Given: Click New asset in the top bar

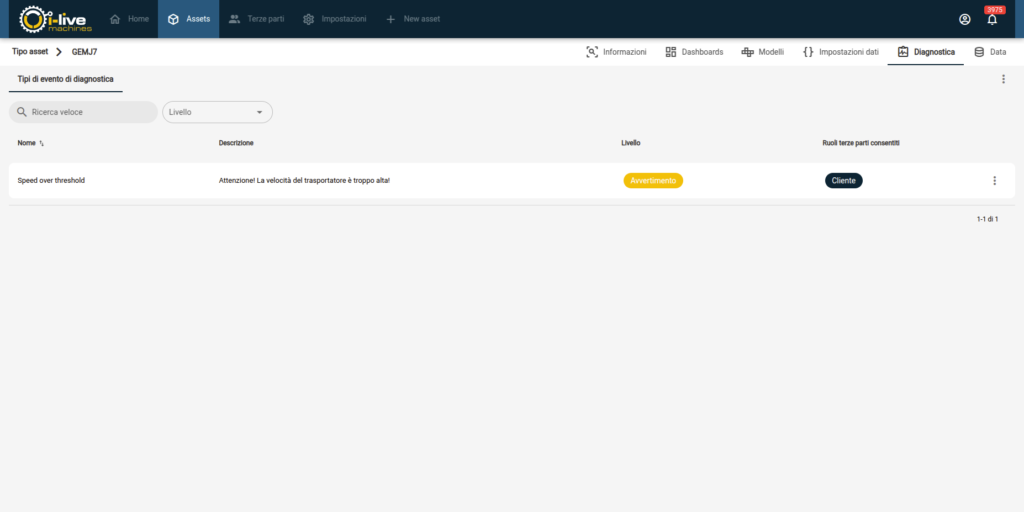Looking at the screenshot, I should pyautogui.click(x=412, y=19).
